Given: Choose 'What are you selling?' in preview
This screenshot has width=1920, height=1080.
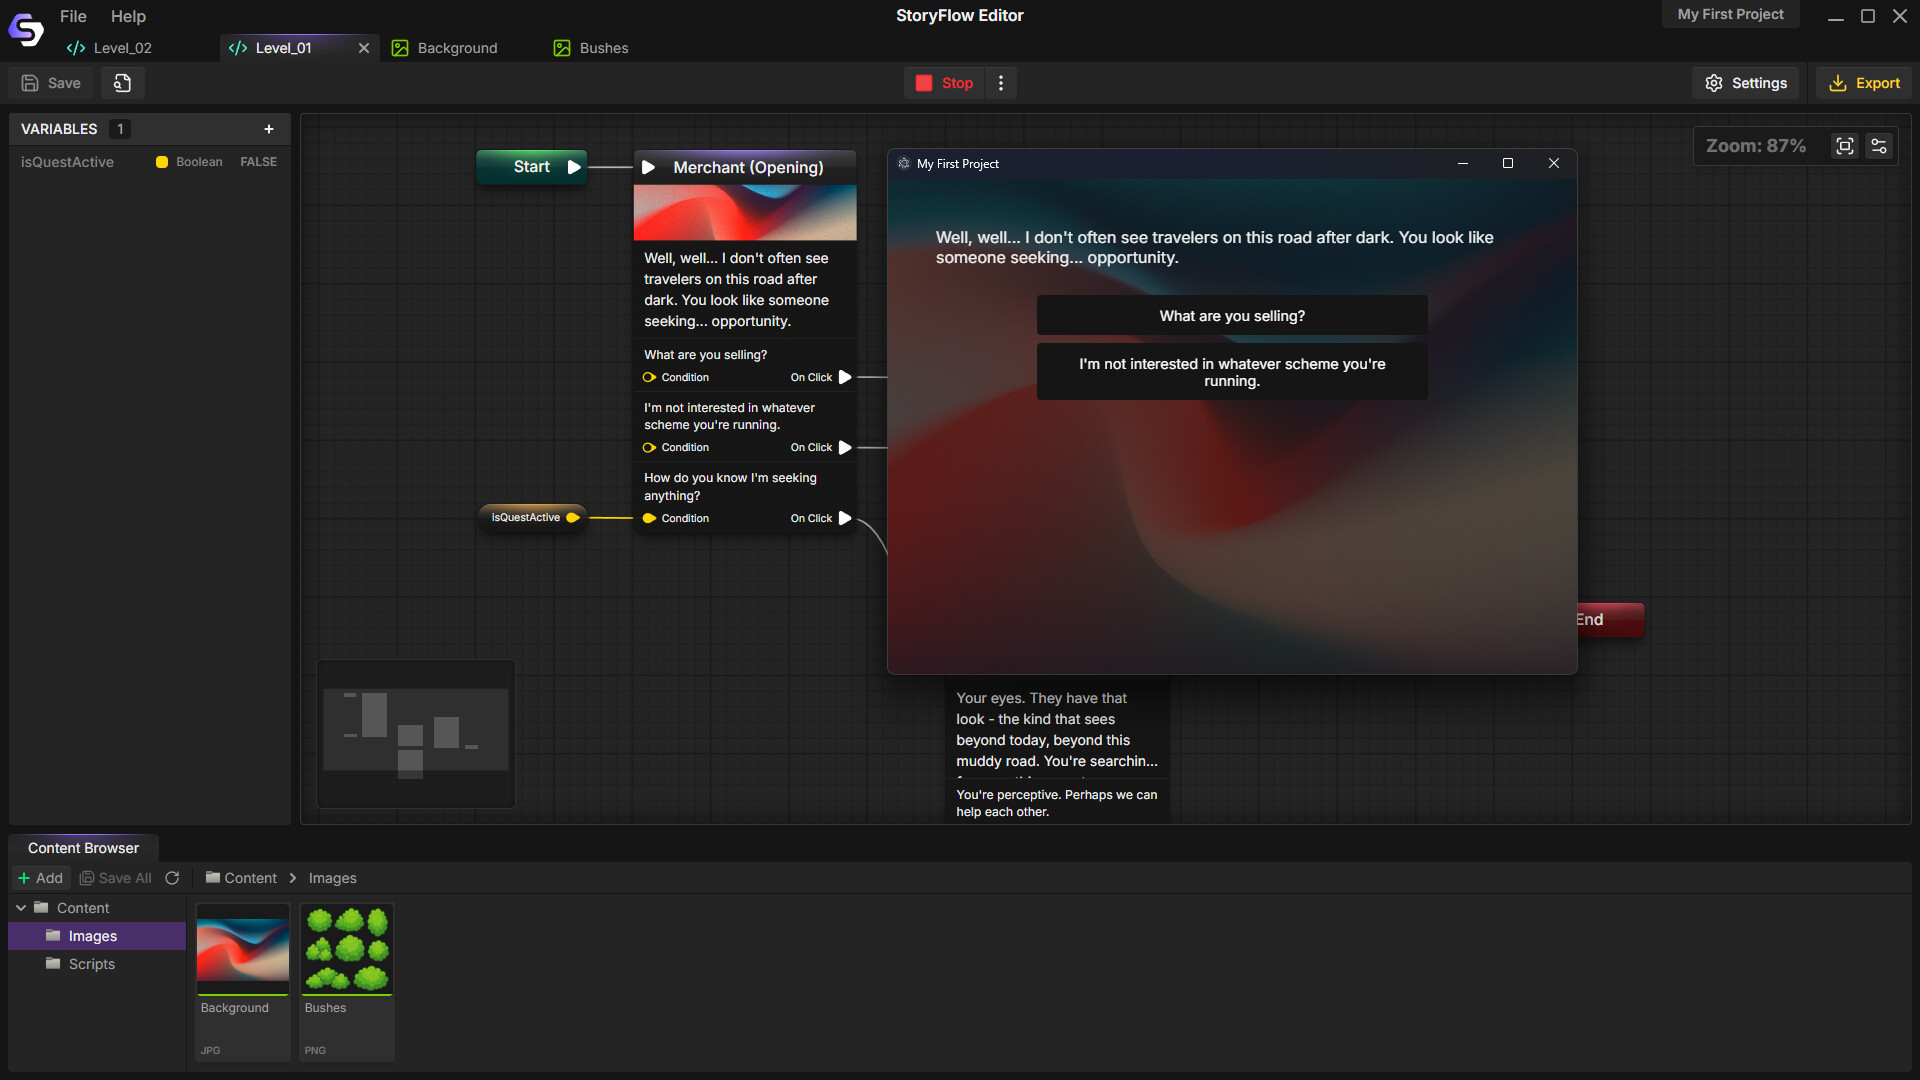Looking at the screenshot, I should [x=1231, y=316].
